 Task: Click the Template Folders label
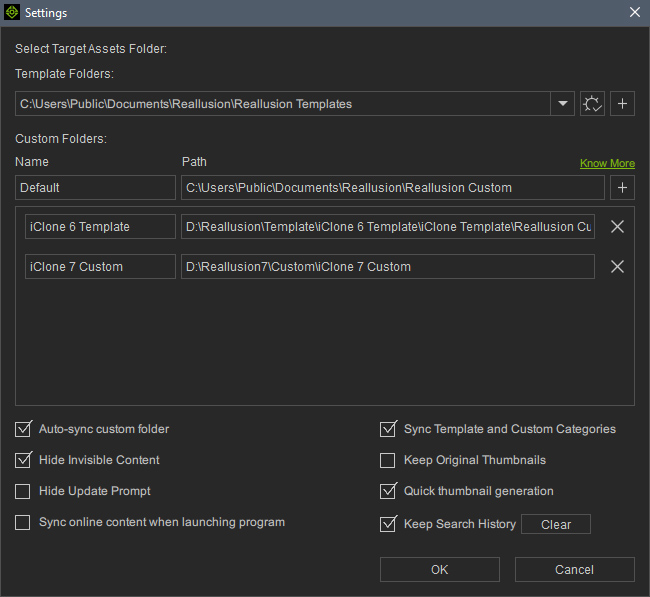coord(64,74)
